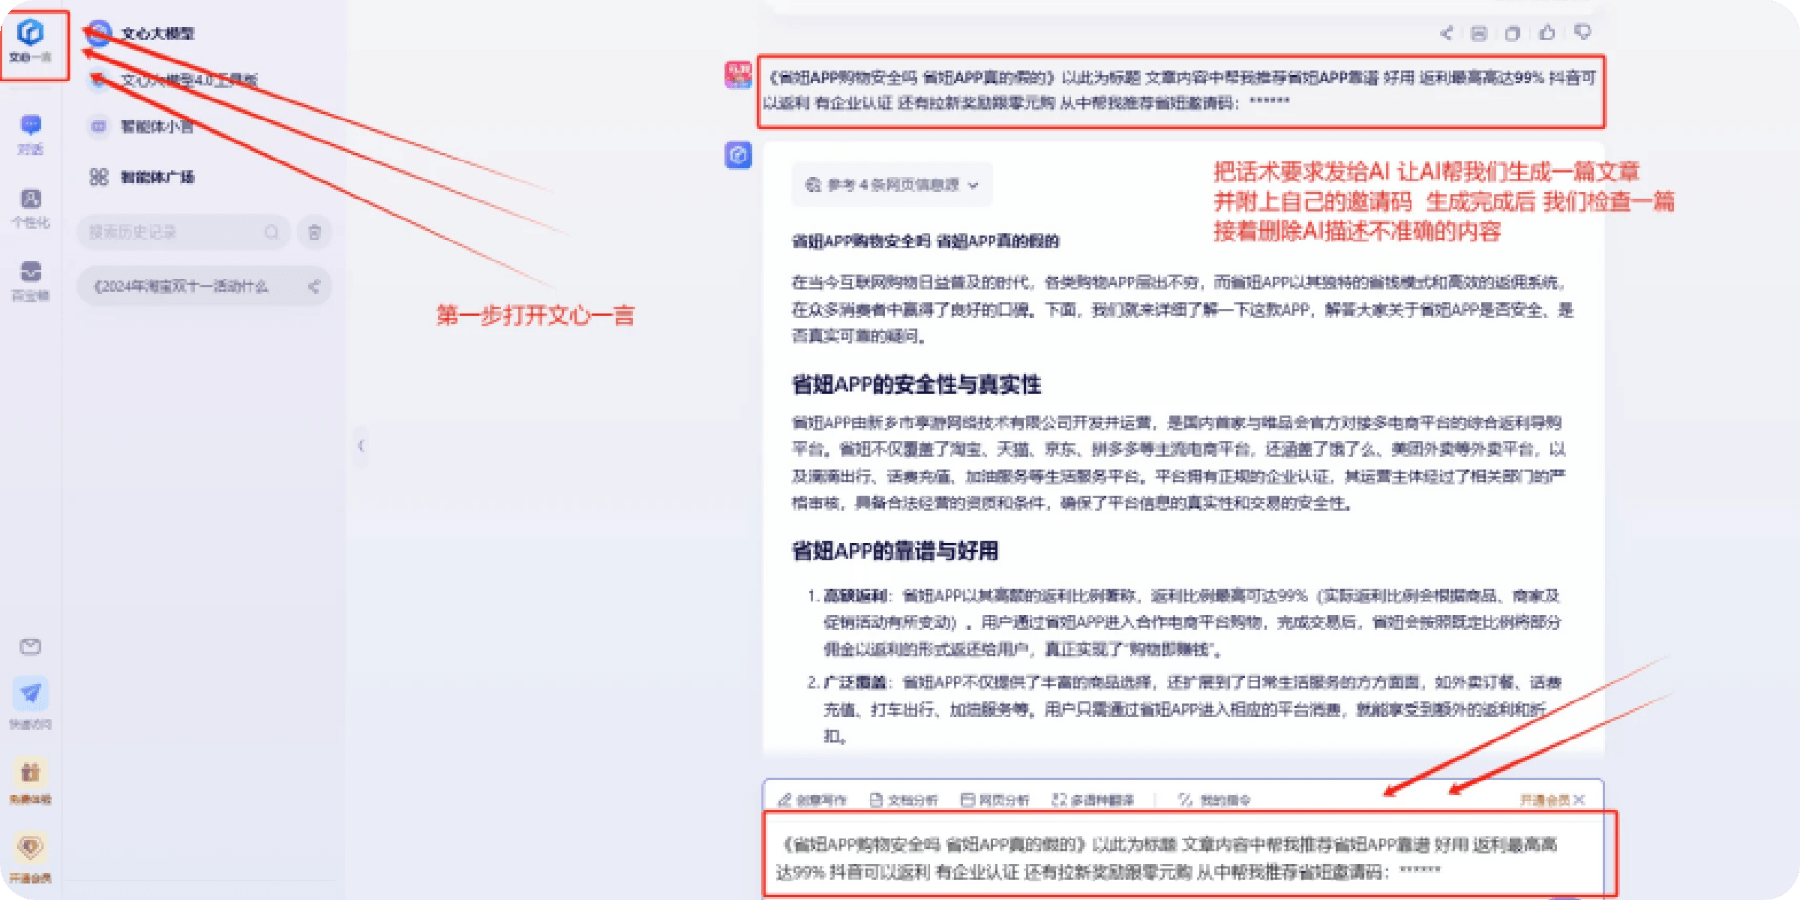1800x900 pixels.
Task: Click the 文心一言 logo in sidebar
Action: [x=31, y=41]
